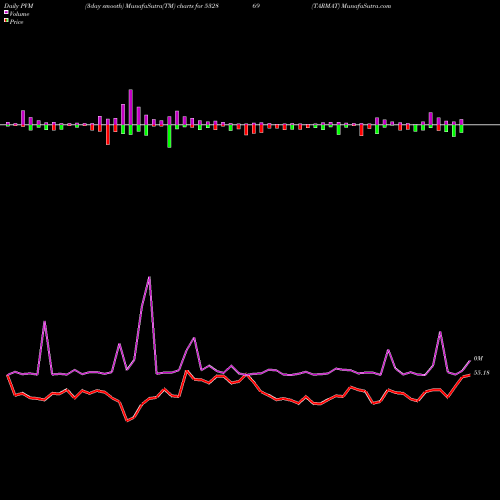Viewport: 500px width, 500px height.
Task: Click the 55.18 price end label
Action: 481,373
